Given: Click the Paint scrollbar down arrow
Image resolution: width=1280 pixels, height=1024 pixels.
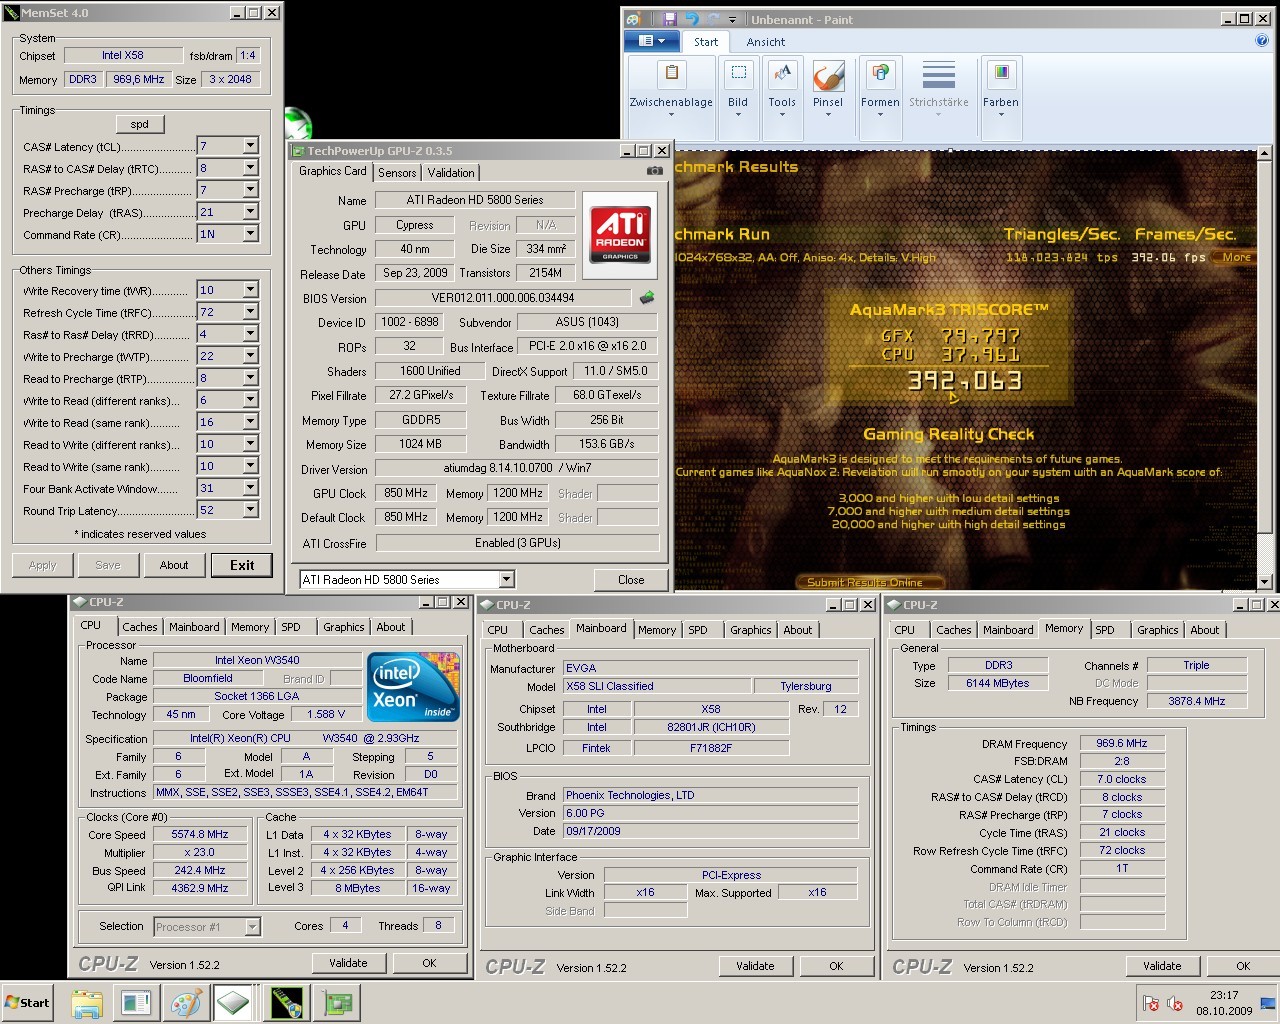Looking at the screenshot, I should click(x=1264, y=581).
